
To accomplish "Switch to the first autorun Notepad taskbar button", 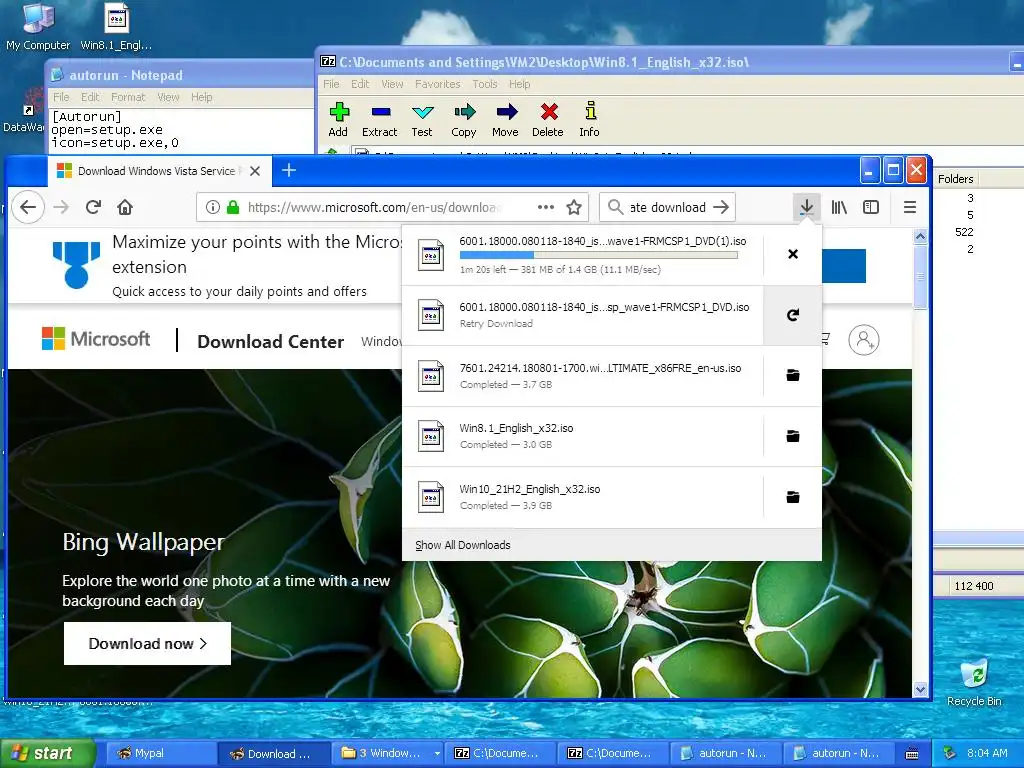I will [x=726, y=754].
